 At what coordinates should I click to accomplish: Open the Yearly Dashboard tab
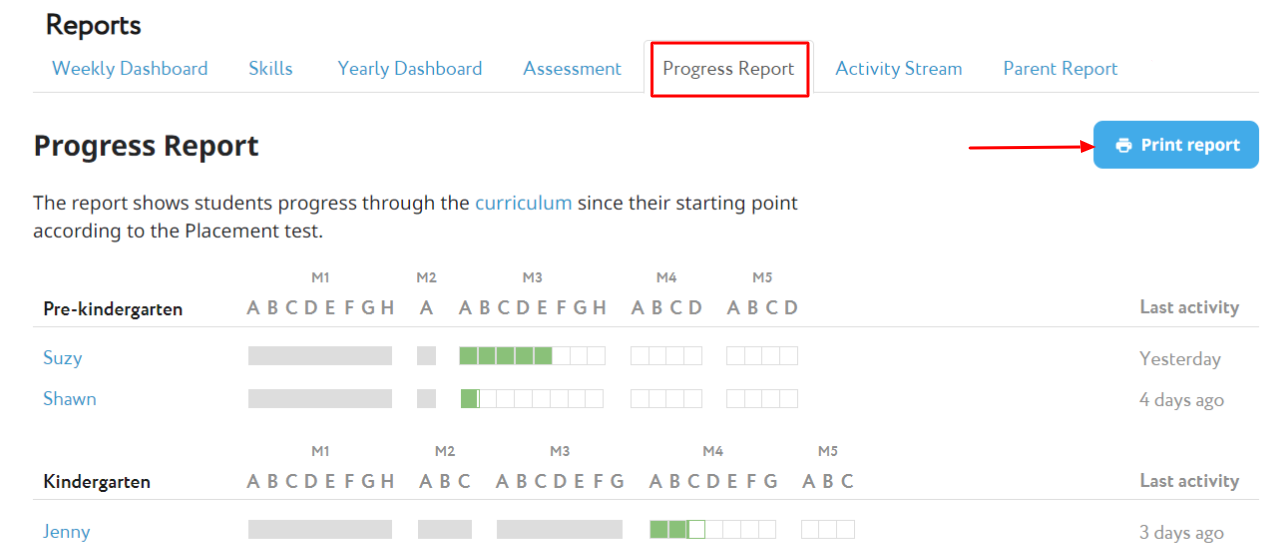410,69
